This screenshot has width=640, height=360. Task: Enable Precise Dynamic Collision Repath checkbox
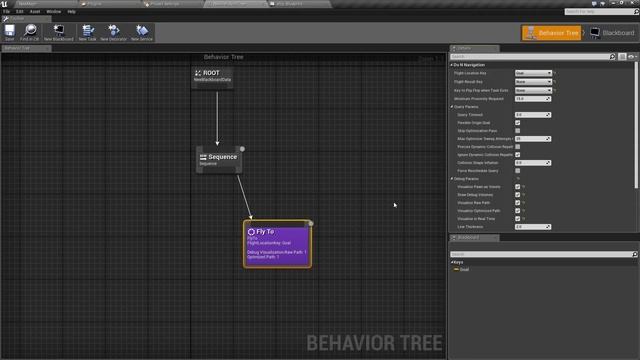518,147
